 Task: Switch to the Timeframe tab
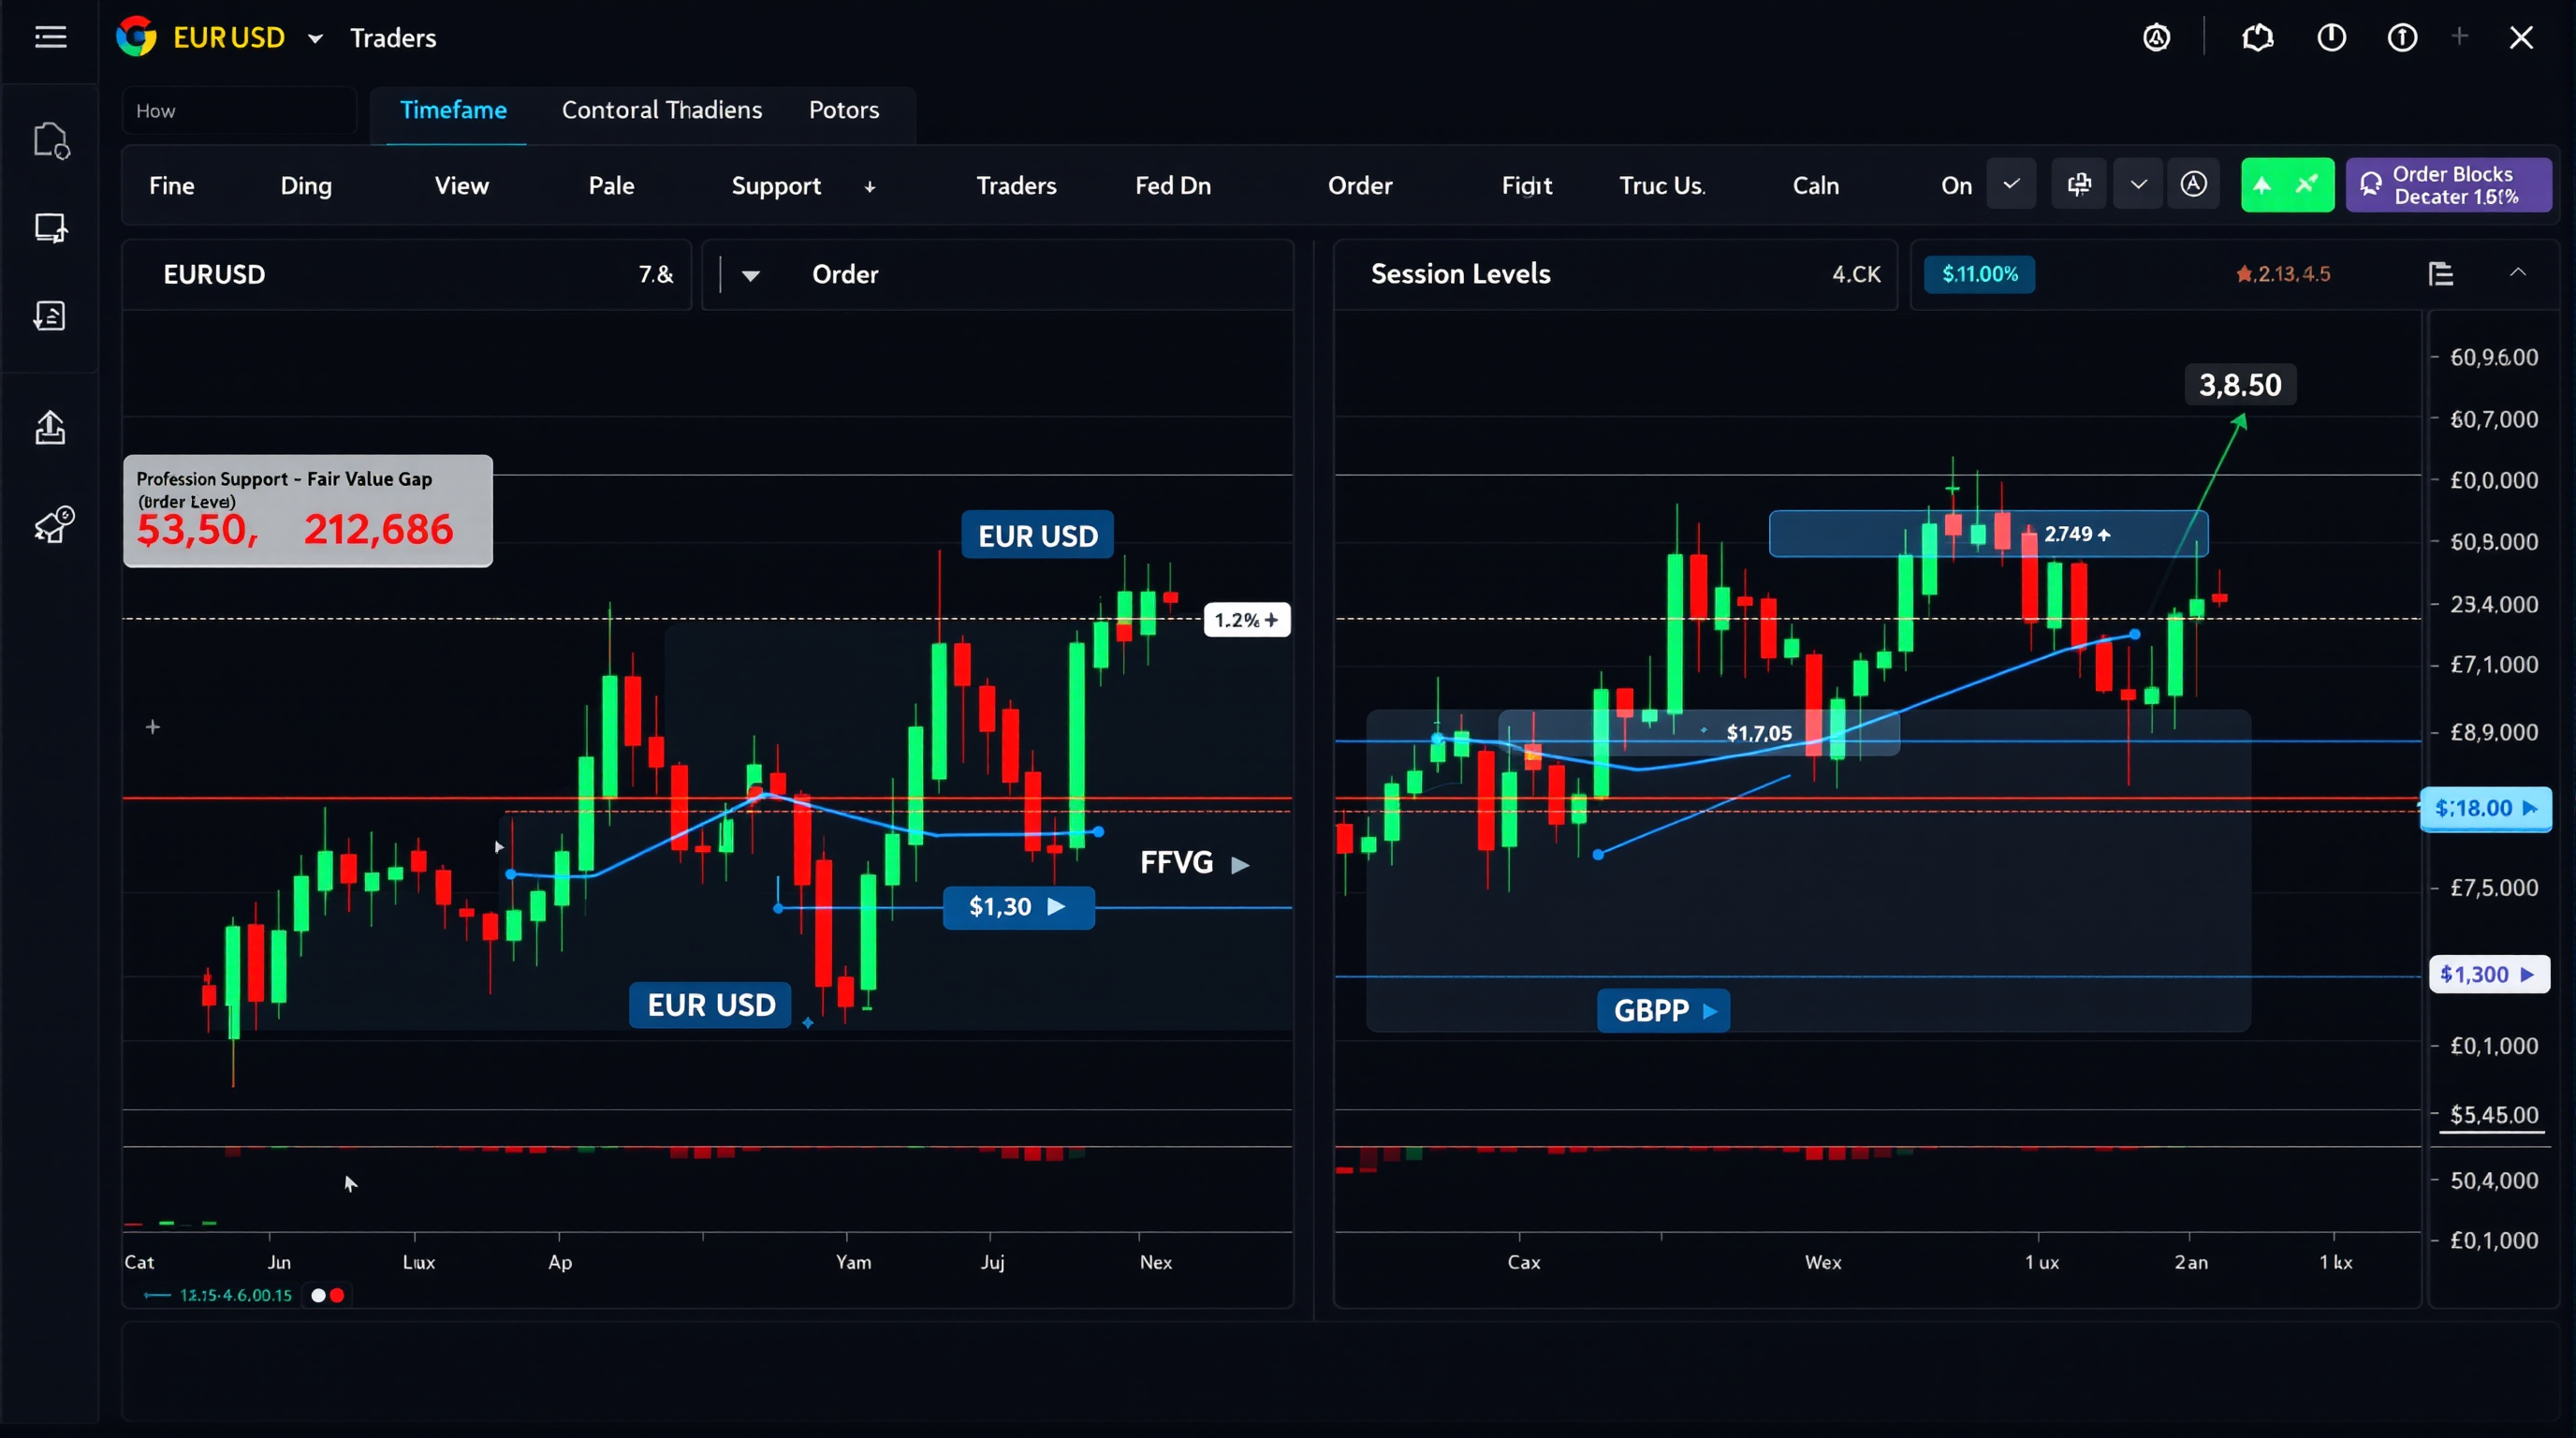[454, 110]
